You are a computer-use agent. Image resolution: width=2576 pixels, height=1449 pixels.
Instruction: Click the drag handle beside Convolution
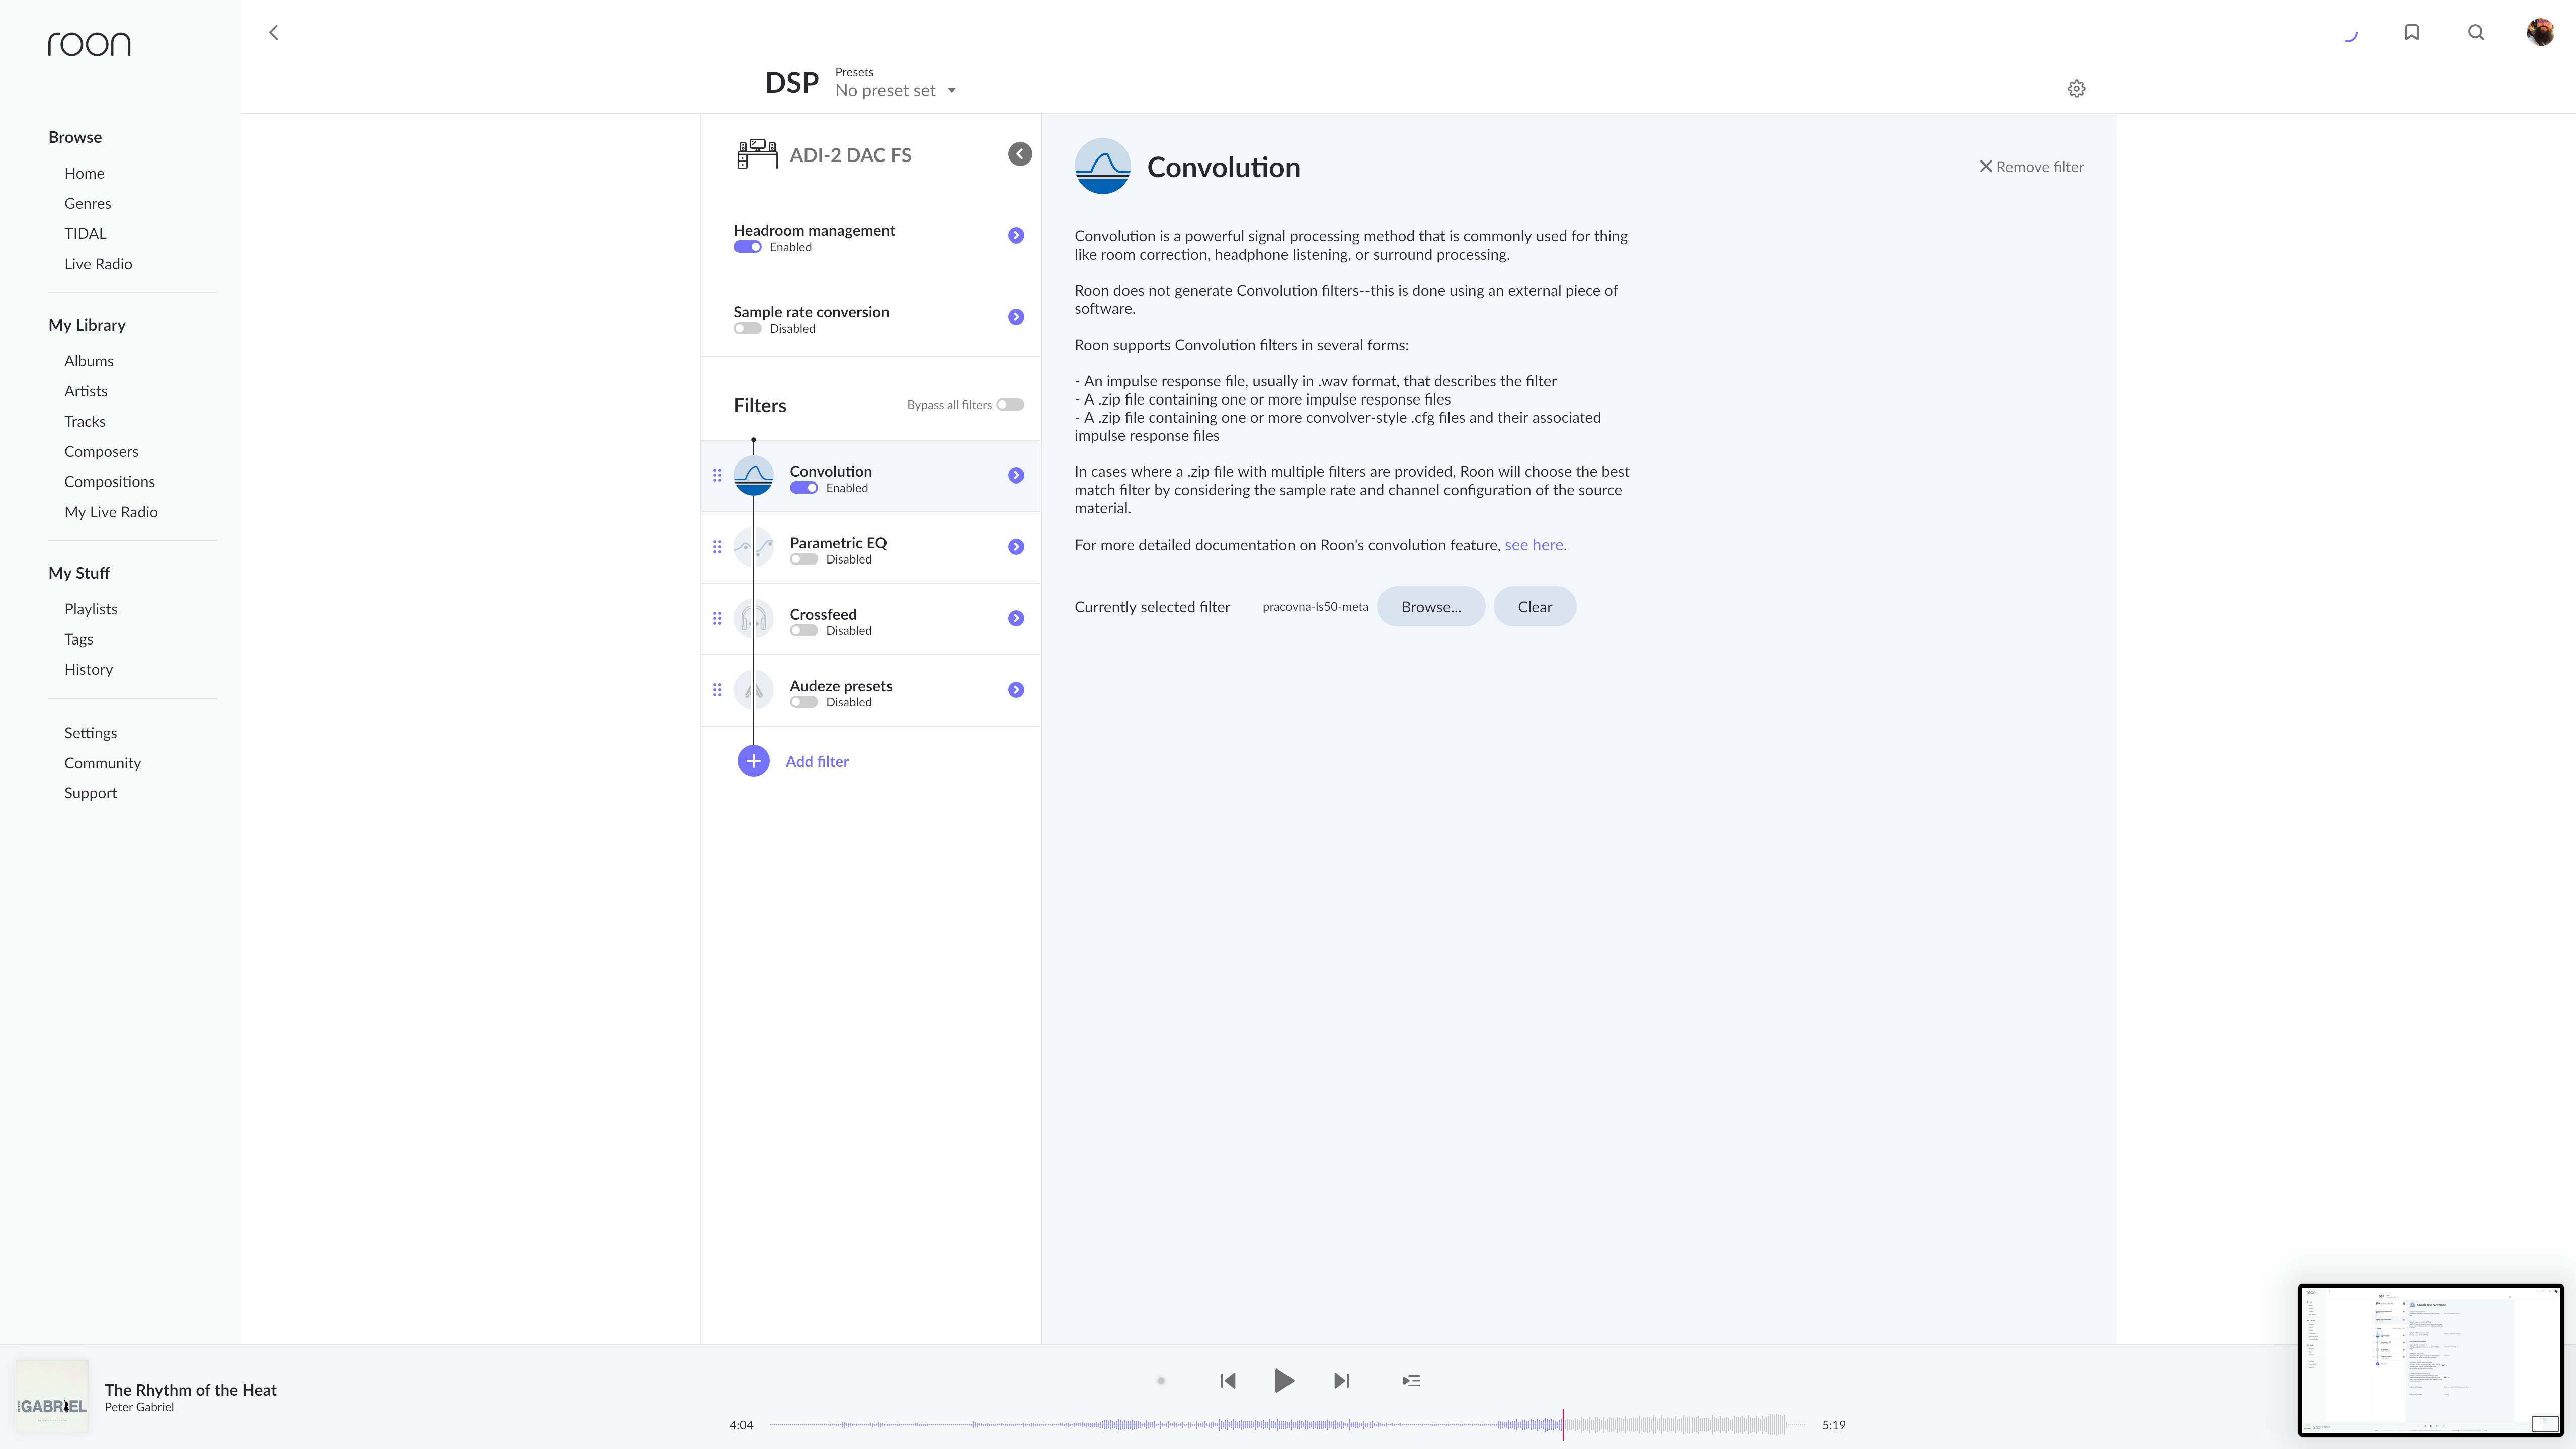[x=717, y=475]
